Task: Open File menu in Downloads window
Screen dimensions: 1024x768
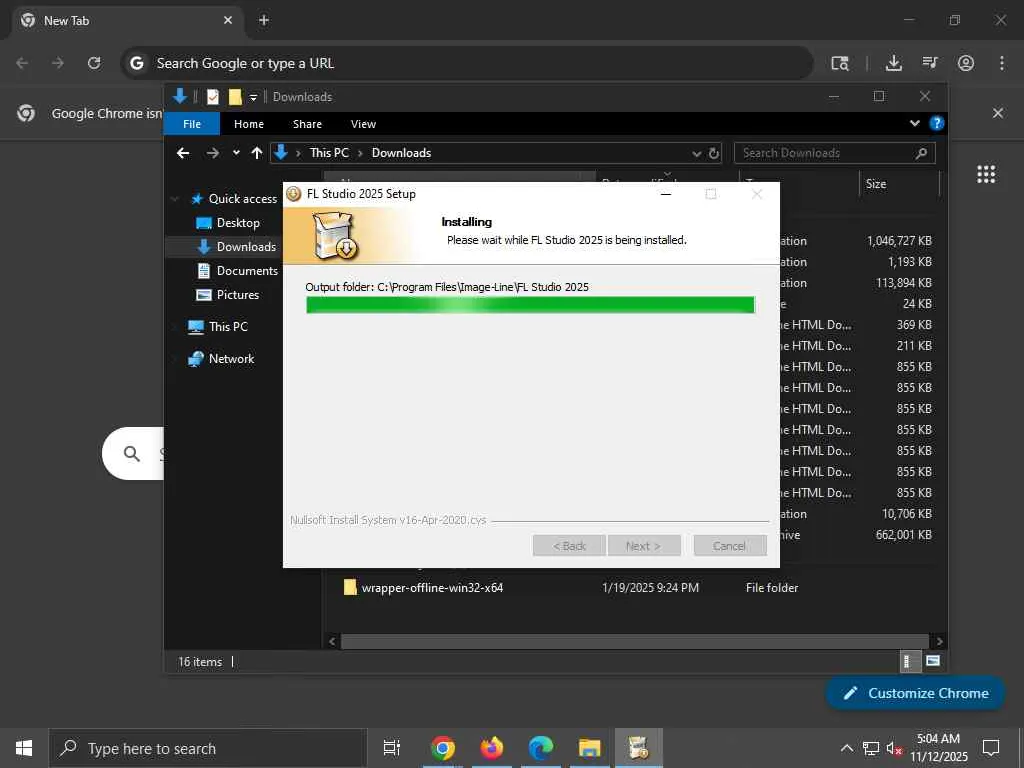Action: pyautogui.click(x=192, y=123)
